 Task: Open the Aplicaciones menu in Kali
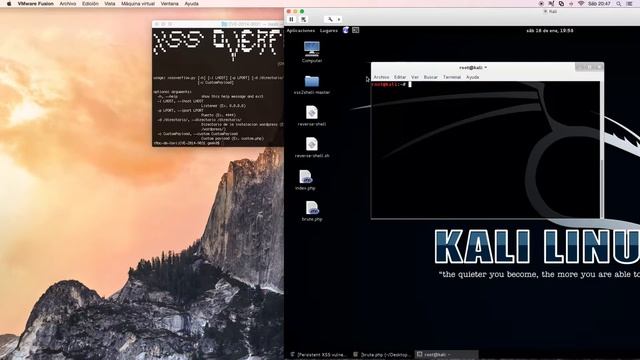[x=301, y=31]
